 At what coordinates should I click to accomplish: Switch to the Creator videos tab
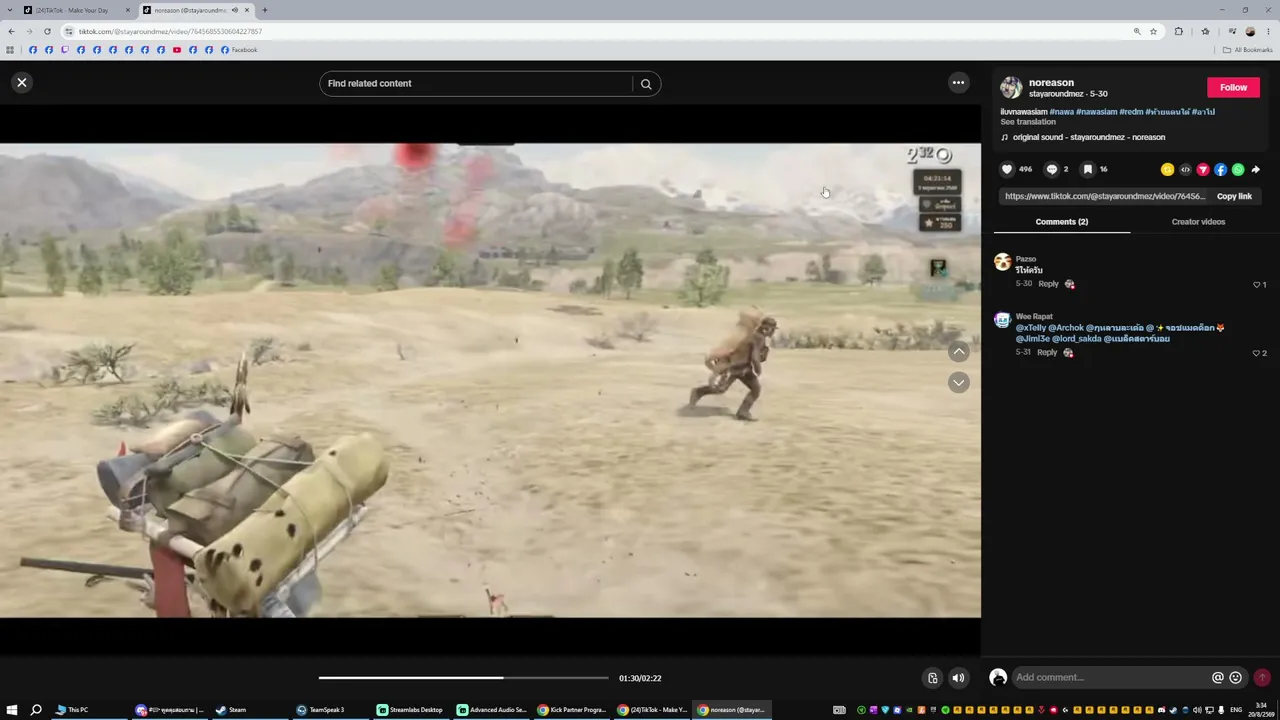click(x=1198, y=222)
